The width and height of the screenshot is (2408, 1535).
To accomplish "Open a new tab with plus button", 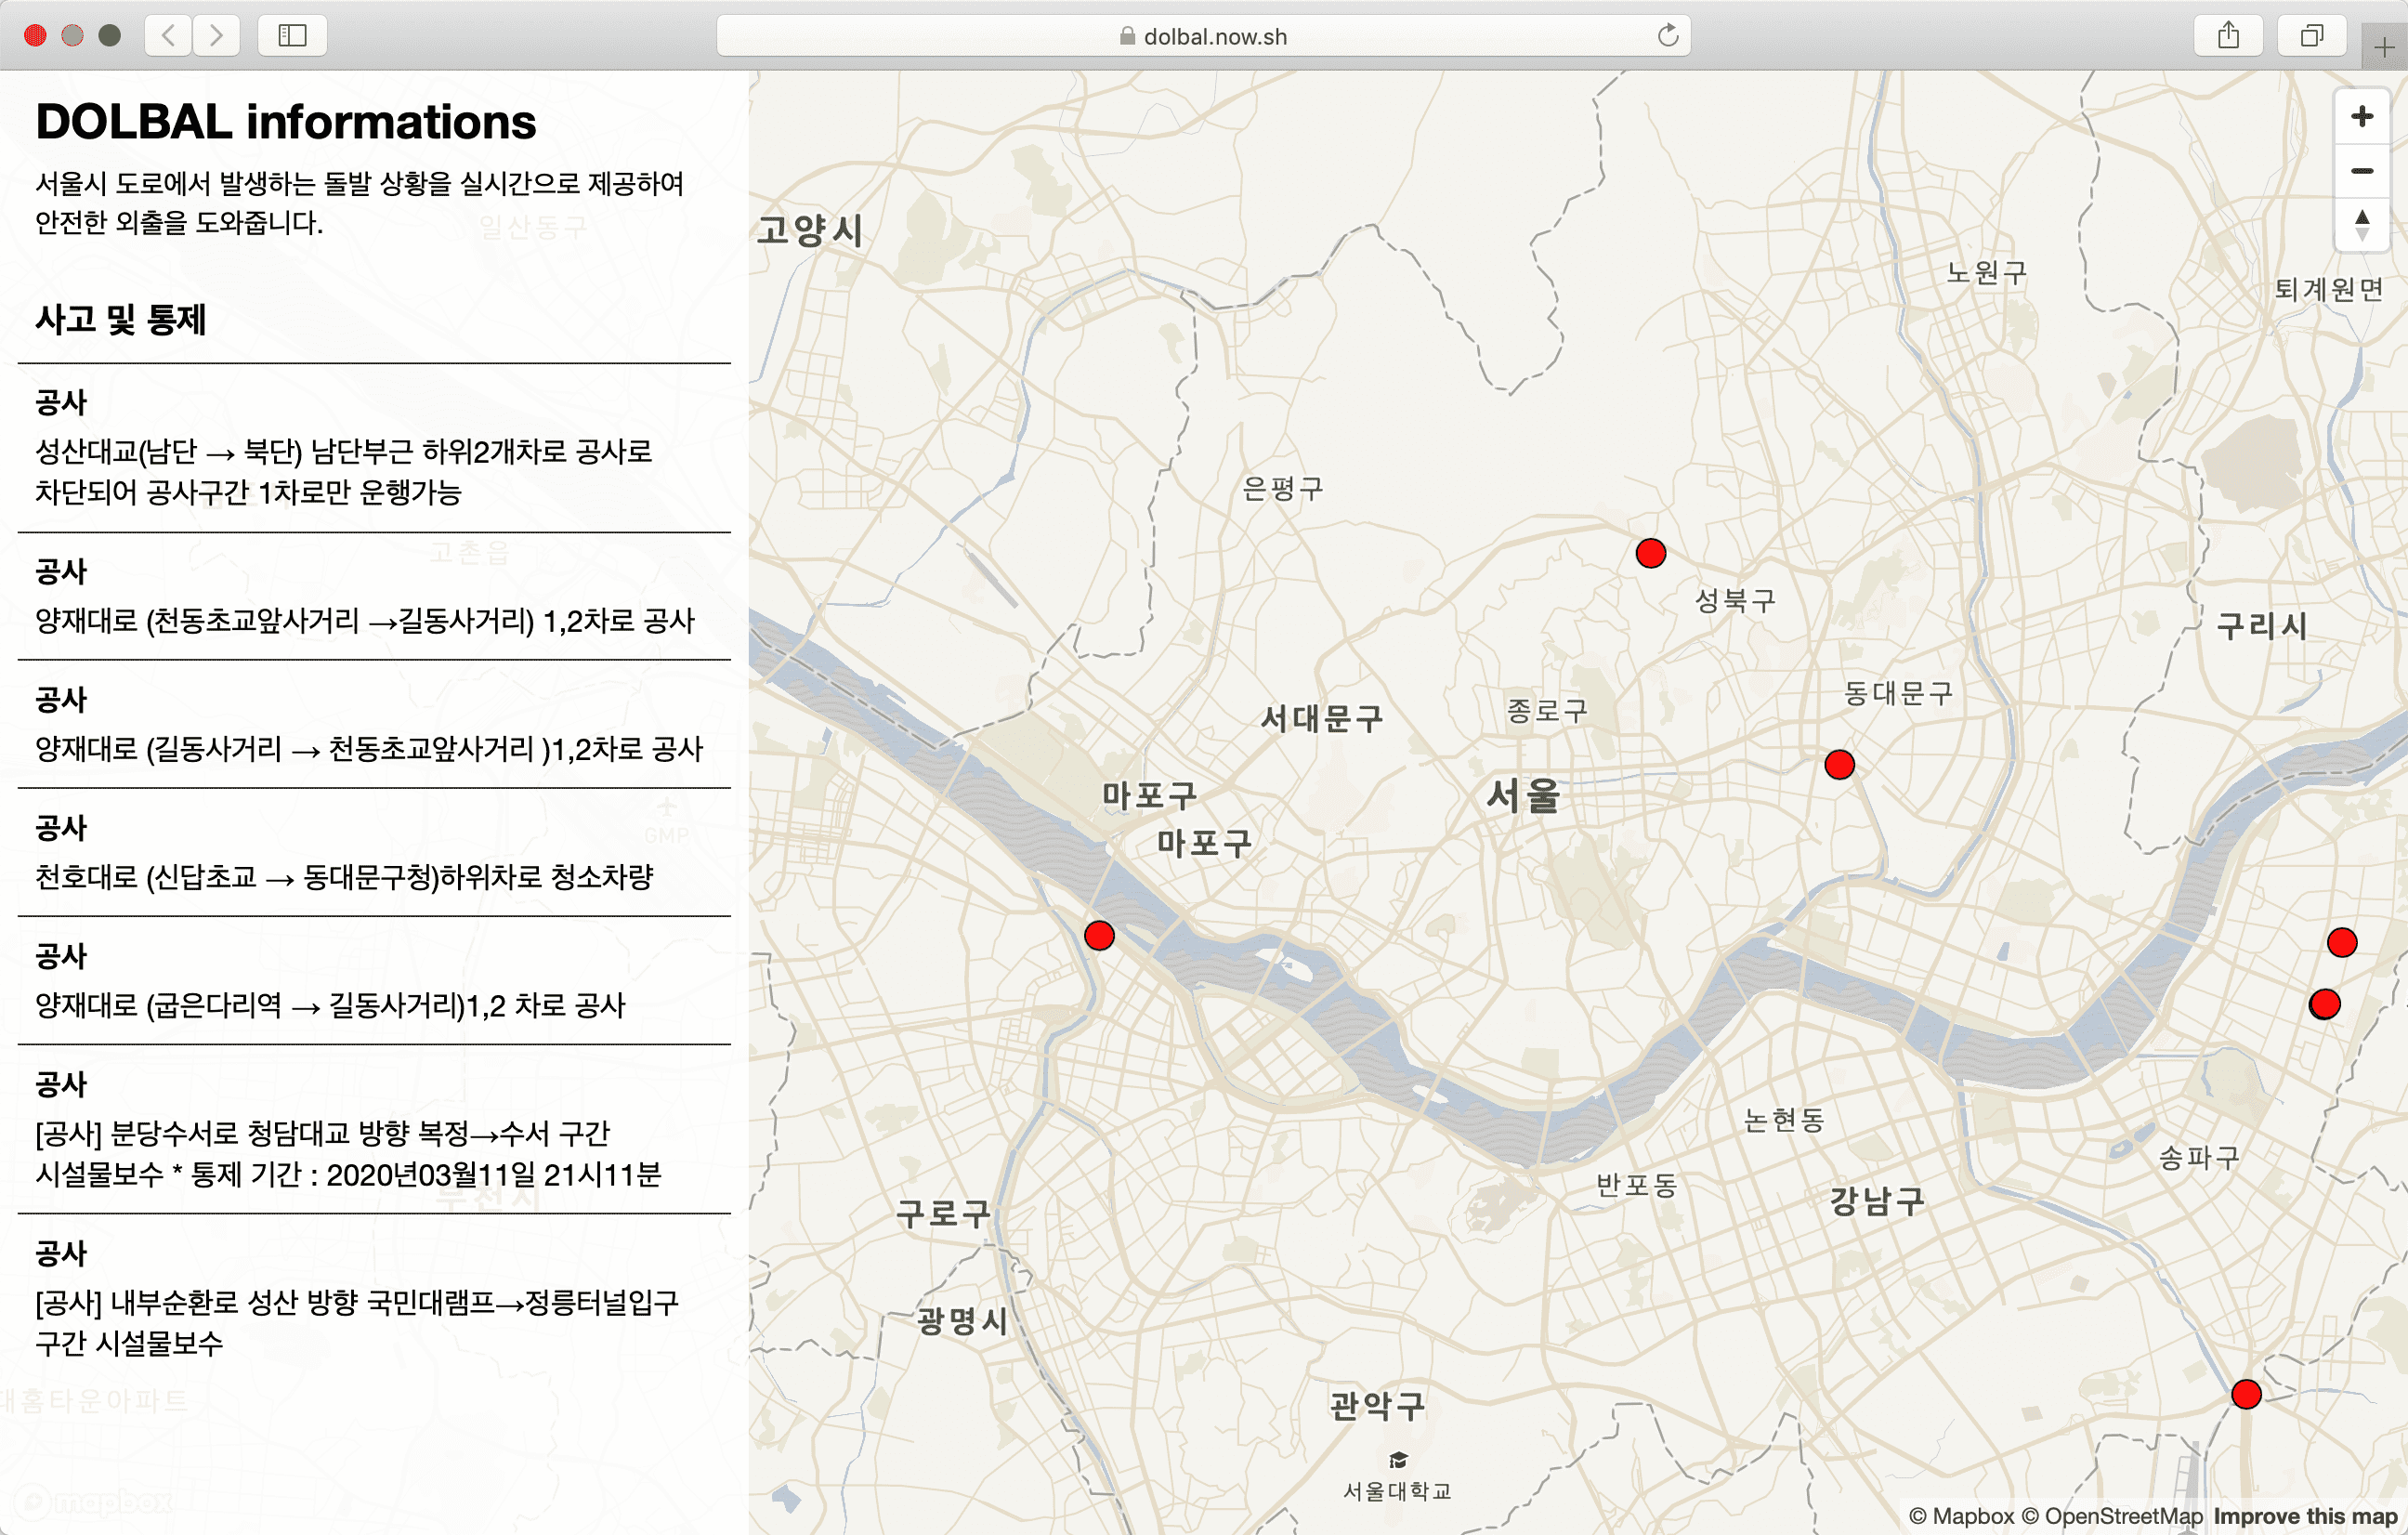I will [x=2384, y=47].
